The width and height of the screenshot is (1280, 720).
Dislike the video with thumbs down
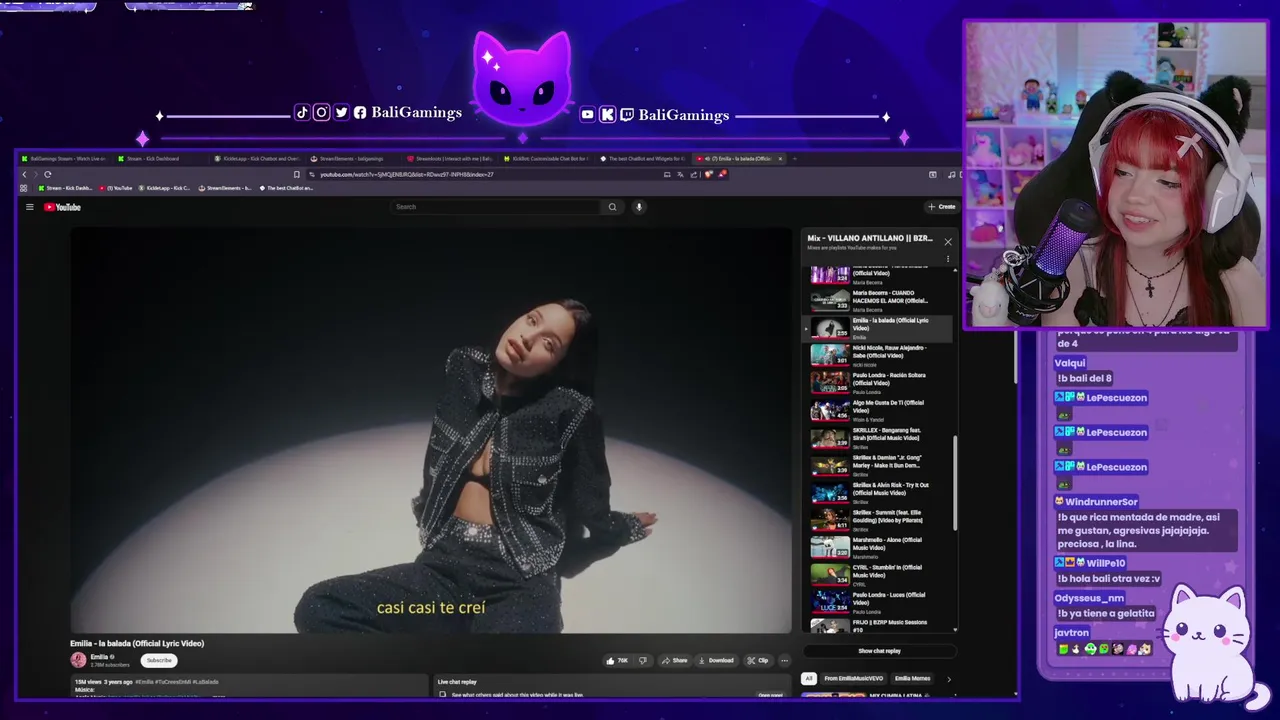point(643,660)
